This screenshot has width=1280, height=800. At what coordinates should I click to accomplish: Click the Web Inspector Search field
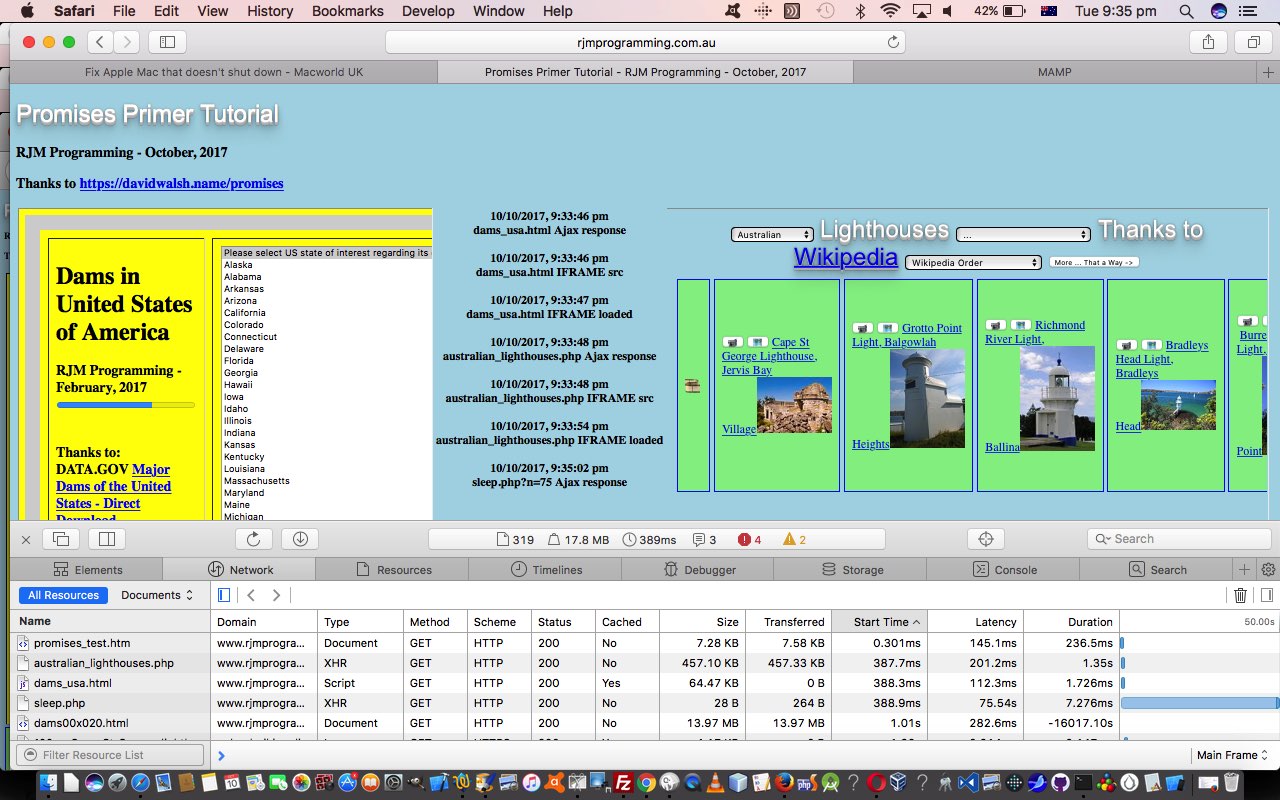pos(1178,539)
